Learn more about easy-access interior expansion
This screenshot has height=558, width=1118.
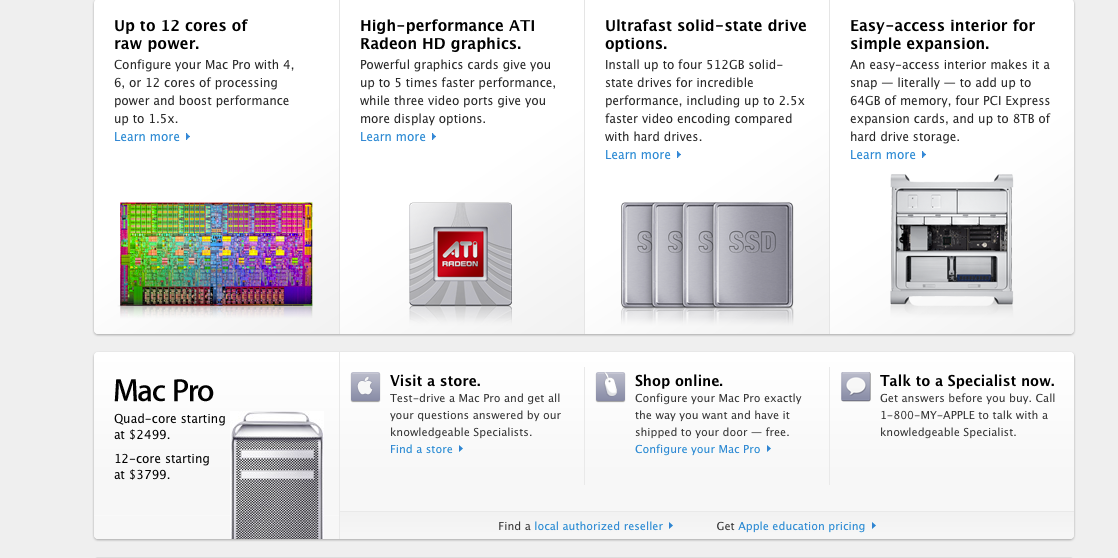(888, 155)
